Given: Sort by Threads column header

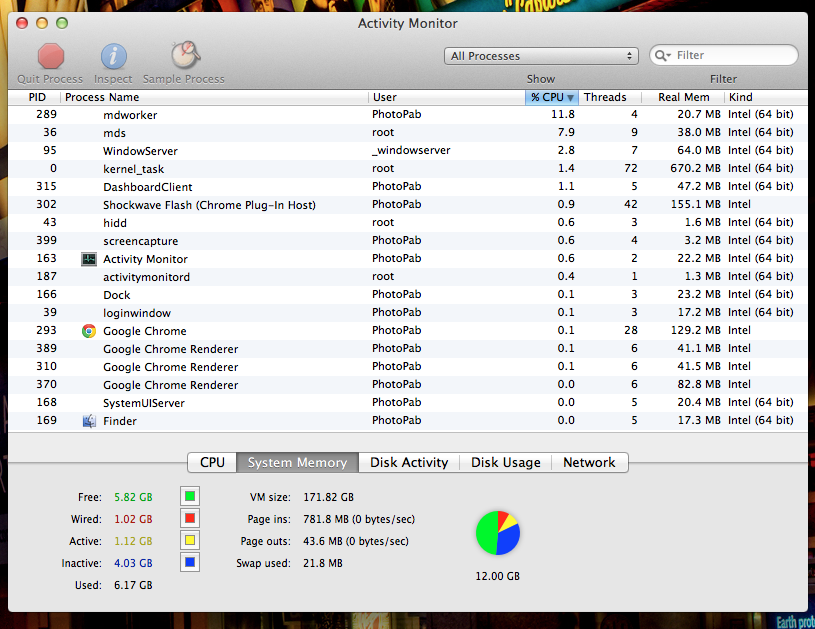Looking at the screenshot, I should coord(610,97).
